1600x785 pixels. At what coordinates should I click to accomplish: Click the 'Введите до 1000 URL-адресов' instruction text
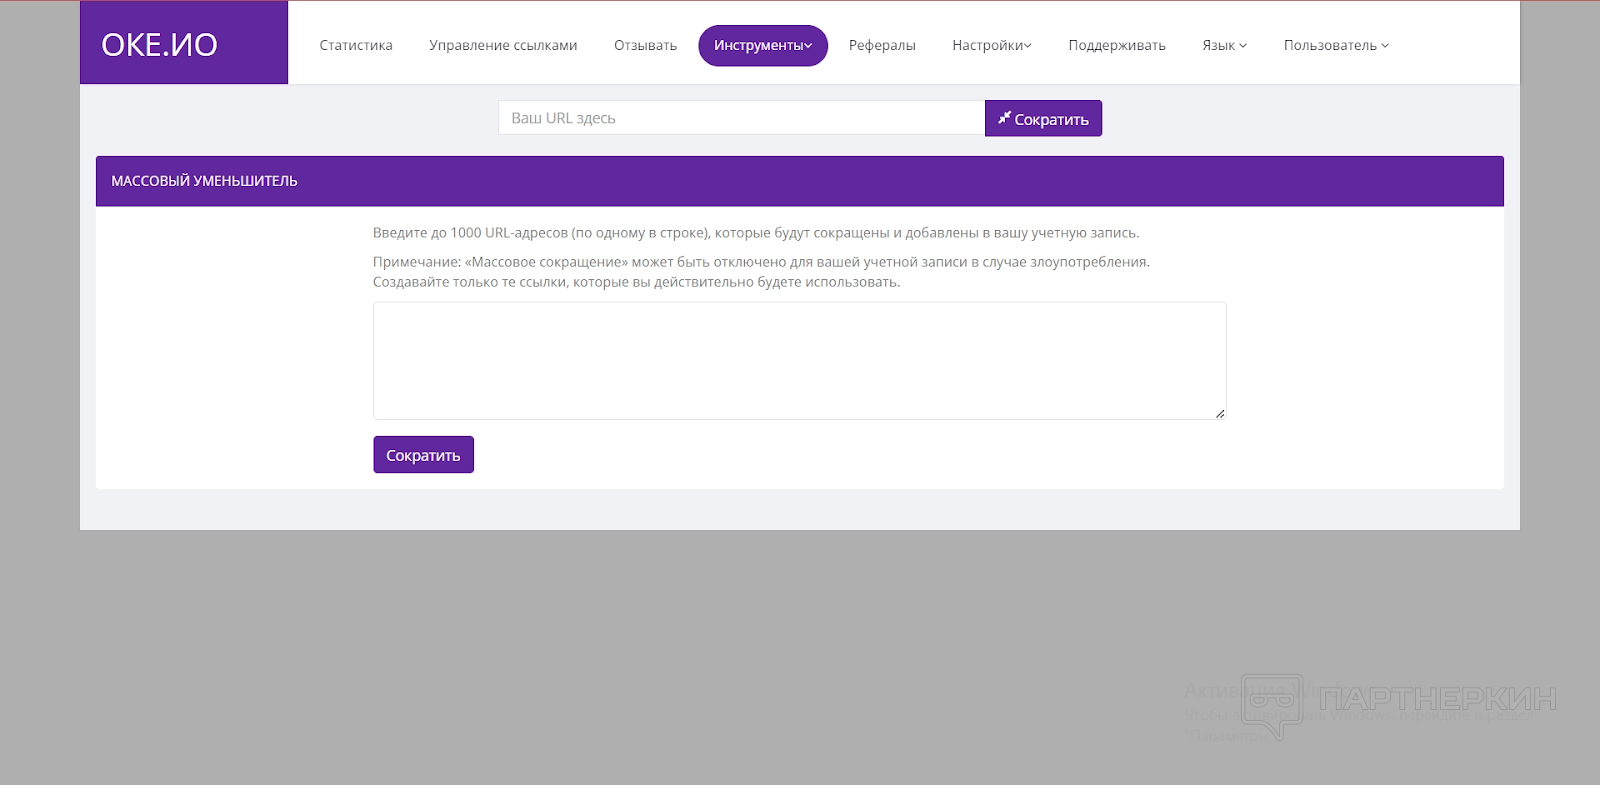click(755, 233)
